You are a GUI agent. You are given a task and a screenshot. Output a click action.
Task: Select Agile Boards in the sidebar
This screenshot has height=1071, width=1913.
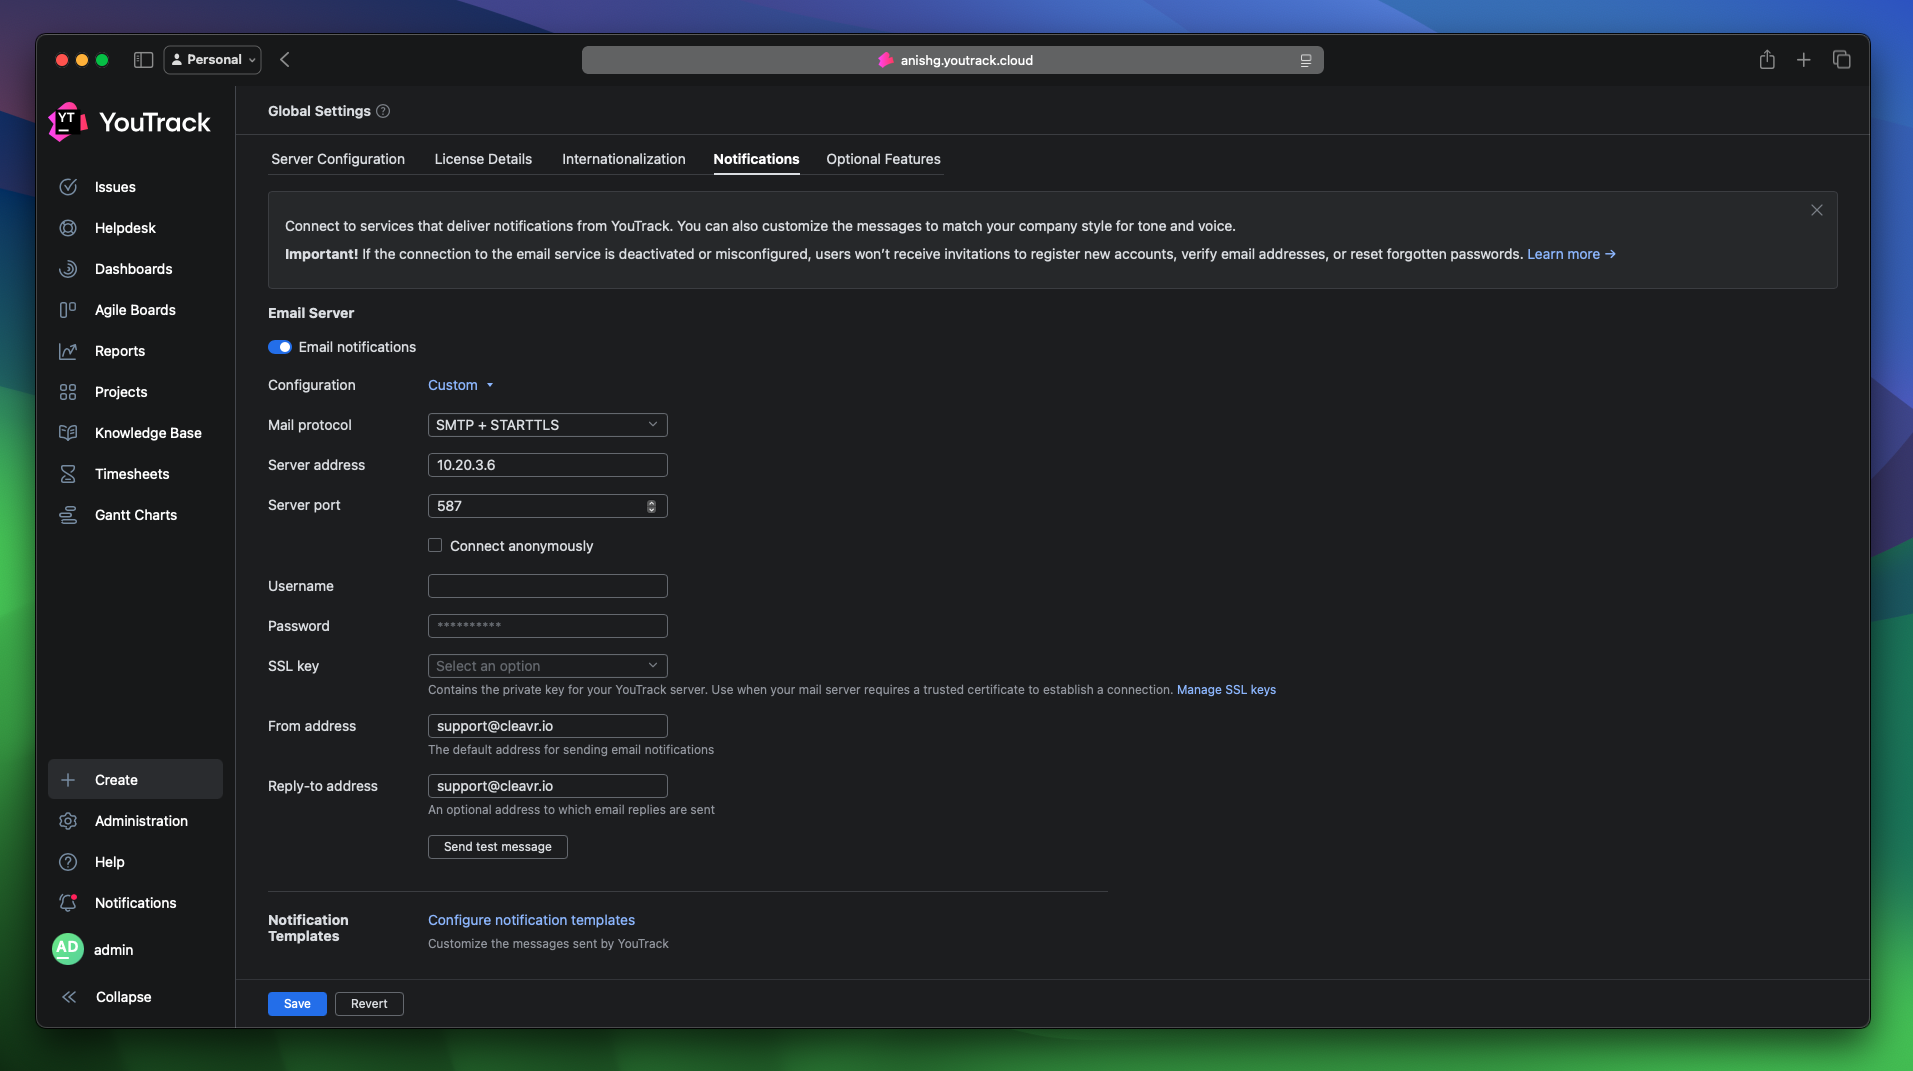click(x=135, y=310)
